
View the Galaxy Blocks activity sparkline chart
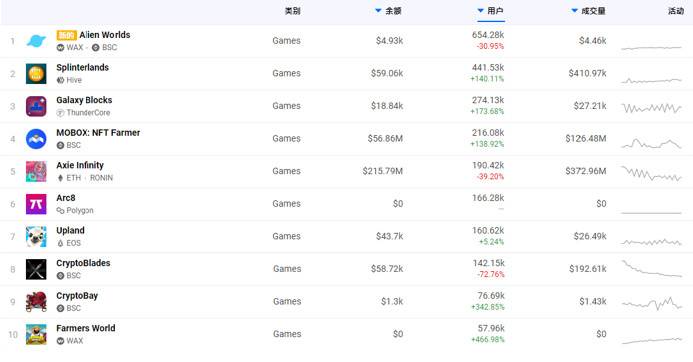point(651,107)
